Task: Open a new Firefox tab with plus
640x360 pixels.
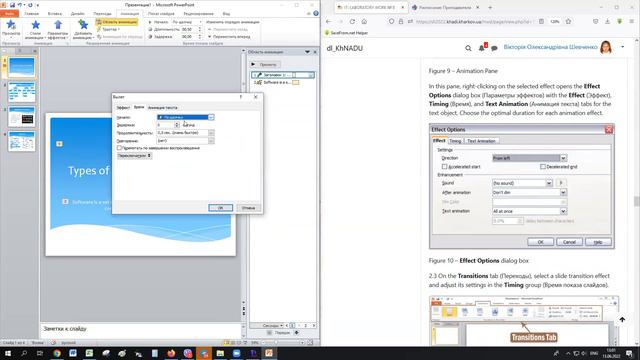Action: pos(490,7)
